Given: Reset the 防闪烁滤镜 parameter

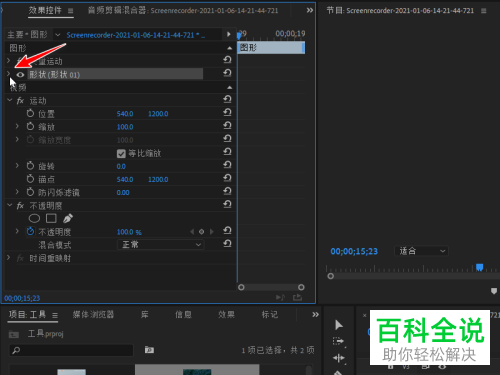Looking at the screenshot, I should (227, 191).
